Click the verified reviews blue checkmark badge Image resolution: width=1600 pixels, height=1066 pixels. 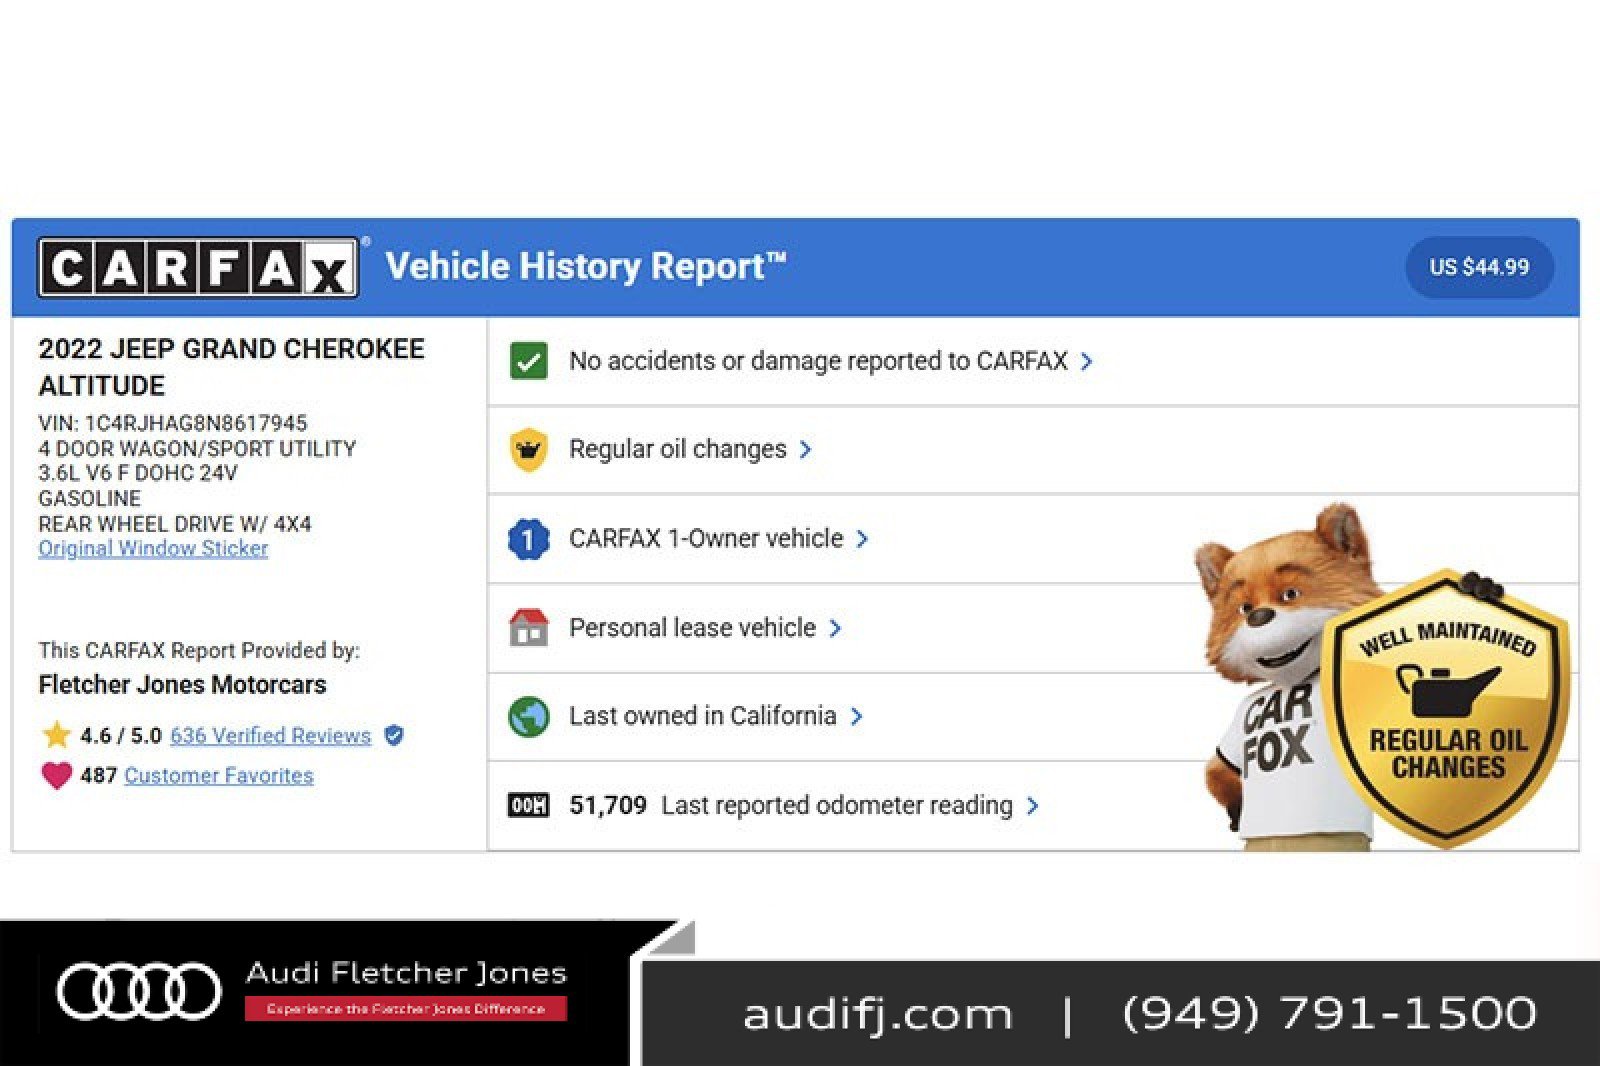394,736
